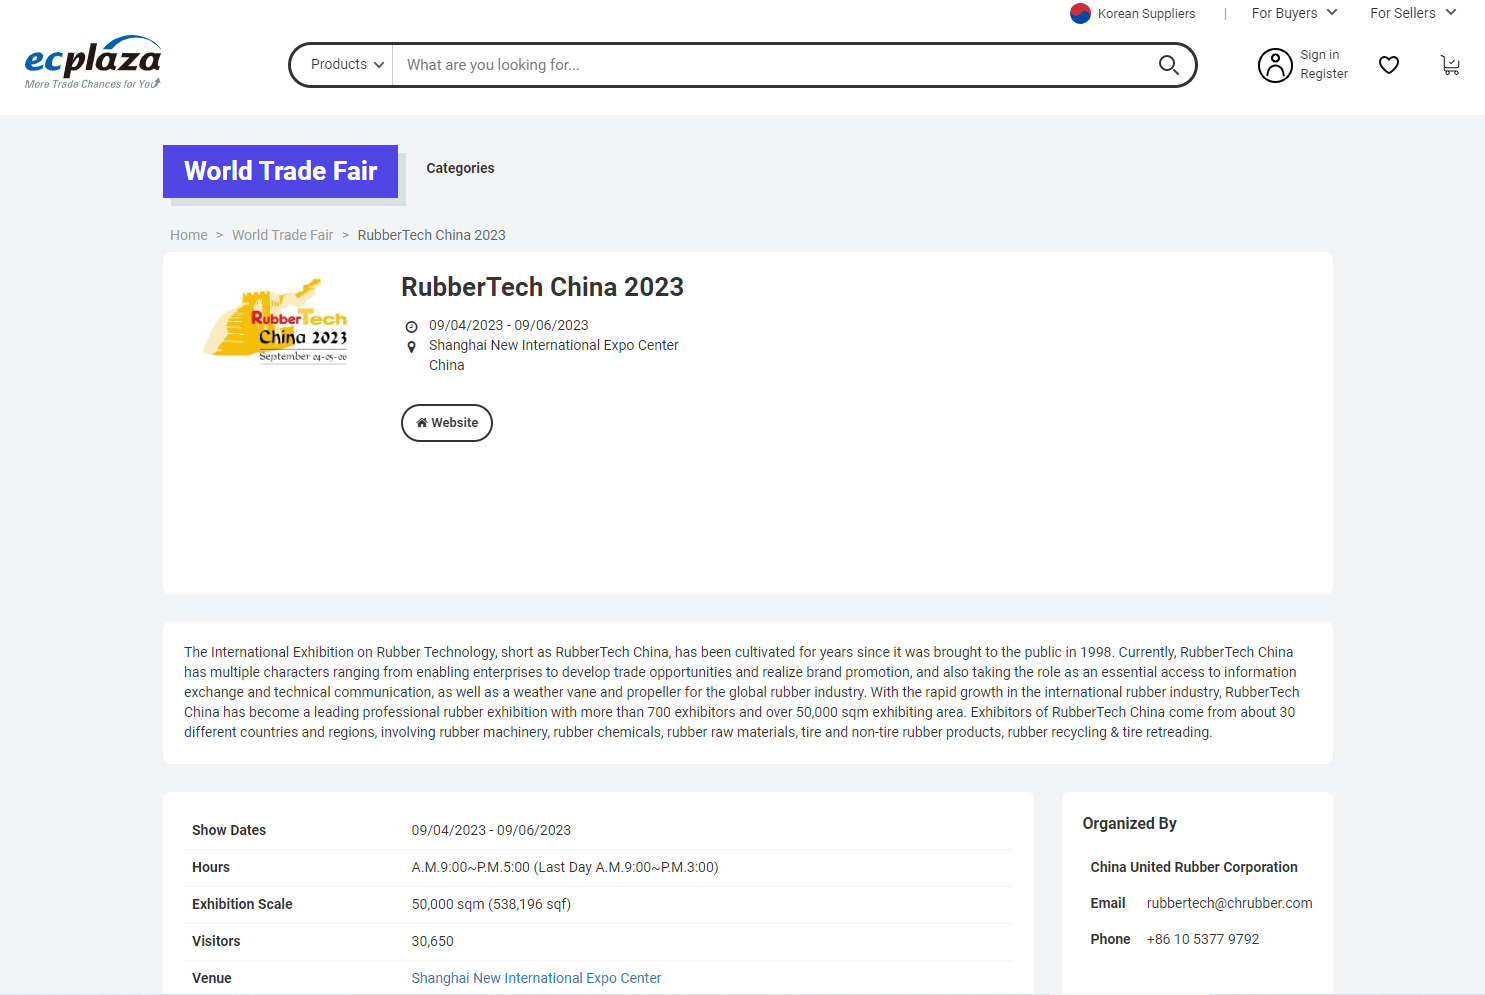Click the RubberTech China 2023 heading
This screenshot has width=1485, height=995.
click(542, 287)
